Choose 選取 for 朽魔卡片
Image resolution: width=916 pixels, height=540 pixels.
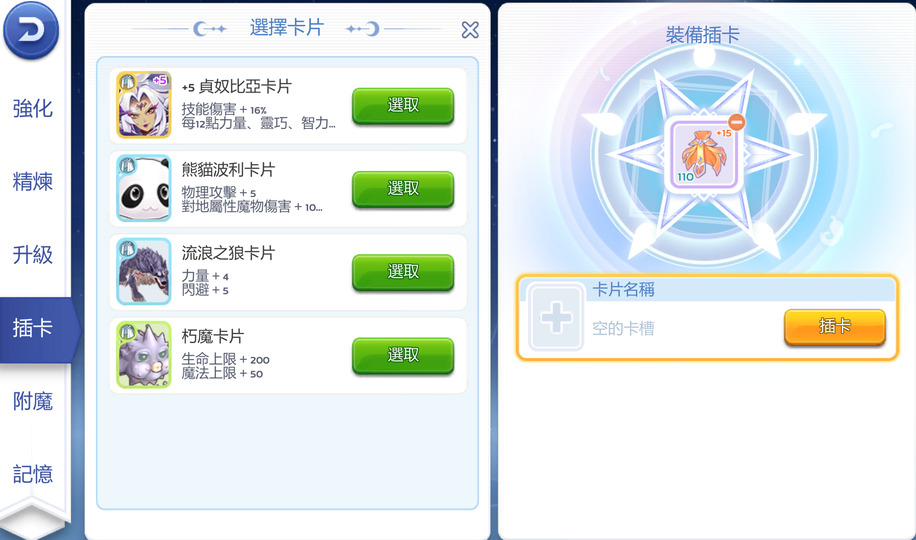pos(403,355)
